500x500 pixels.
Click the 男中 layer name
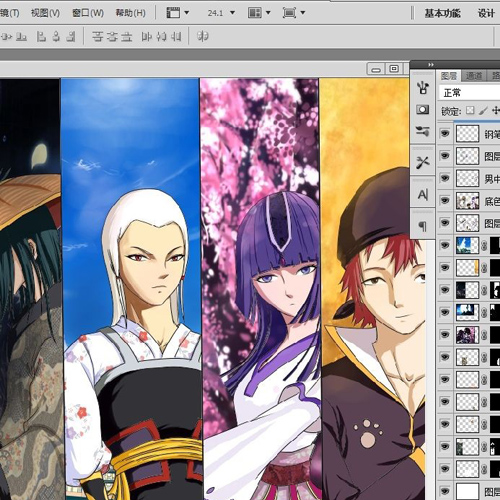coord(492,179)
